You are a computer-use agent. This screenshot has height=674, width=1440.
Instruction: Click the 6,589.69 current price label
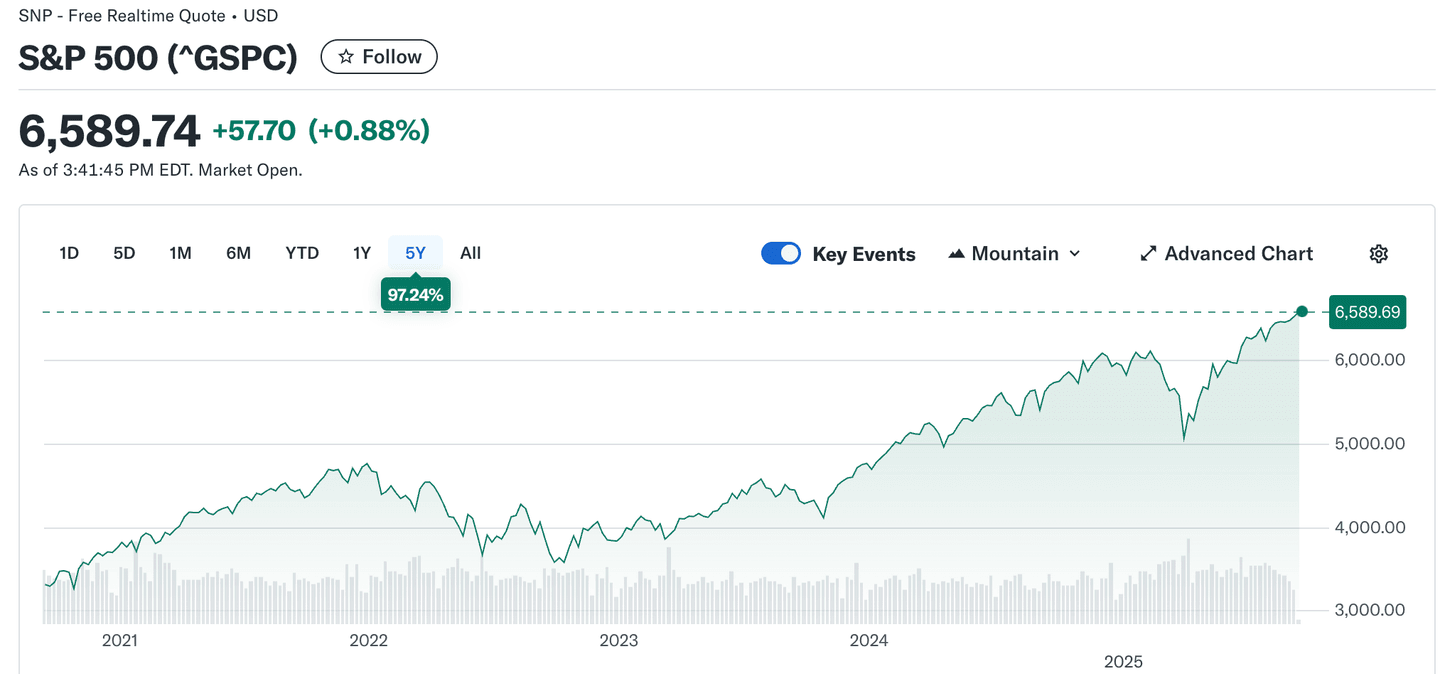click(1366, 313)
